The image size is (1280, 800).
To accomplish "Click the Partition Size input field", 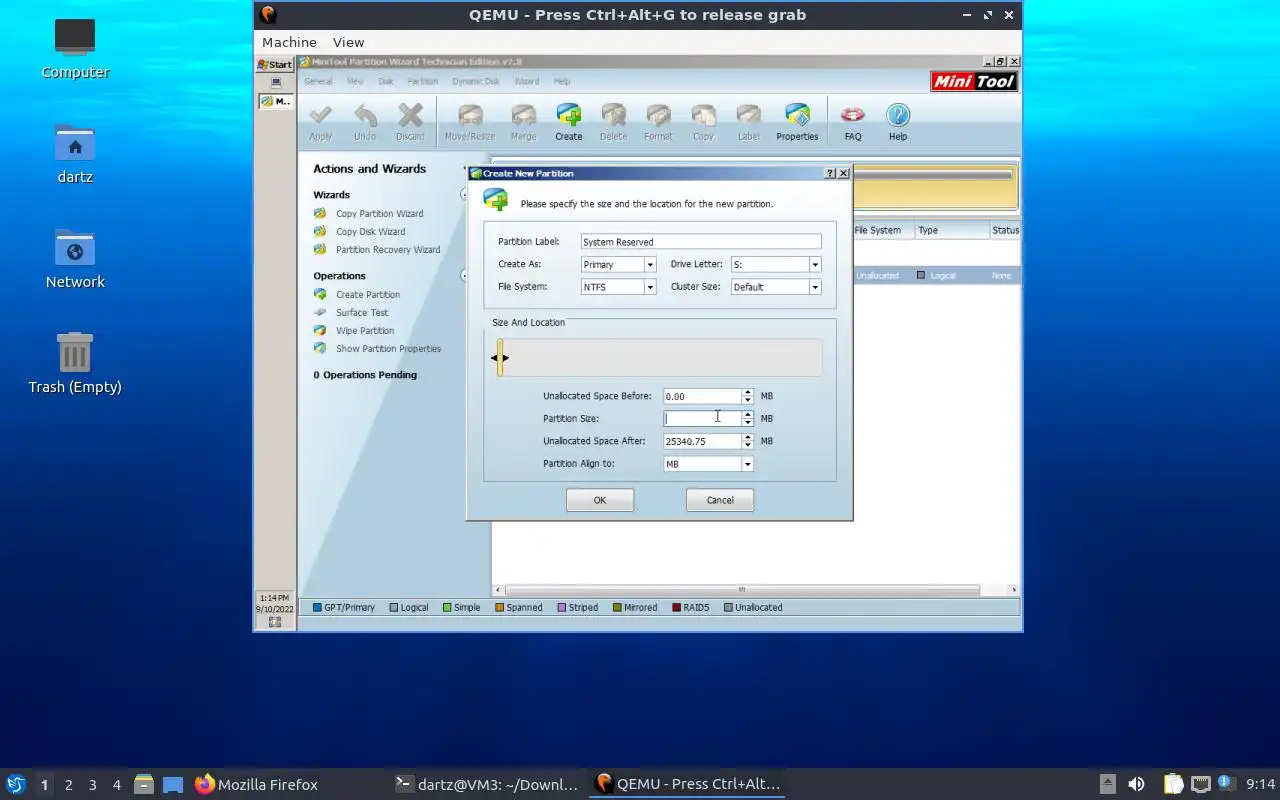I will pos(702,419).
